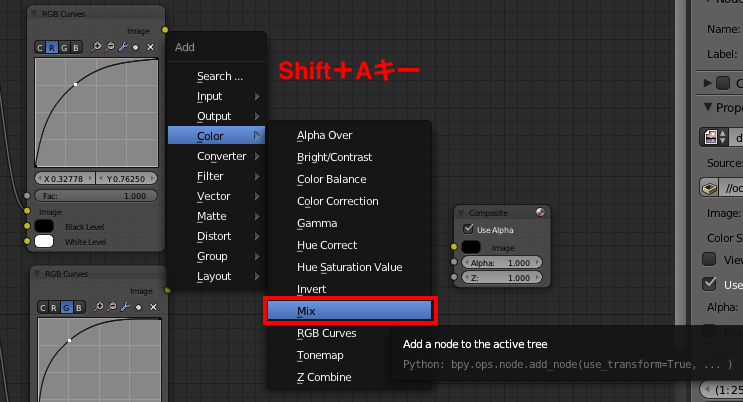Click X 0.32778 coordinate field
Viewport: 743px width, 402px height.
[x=65, y=179]
